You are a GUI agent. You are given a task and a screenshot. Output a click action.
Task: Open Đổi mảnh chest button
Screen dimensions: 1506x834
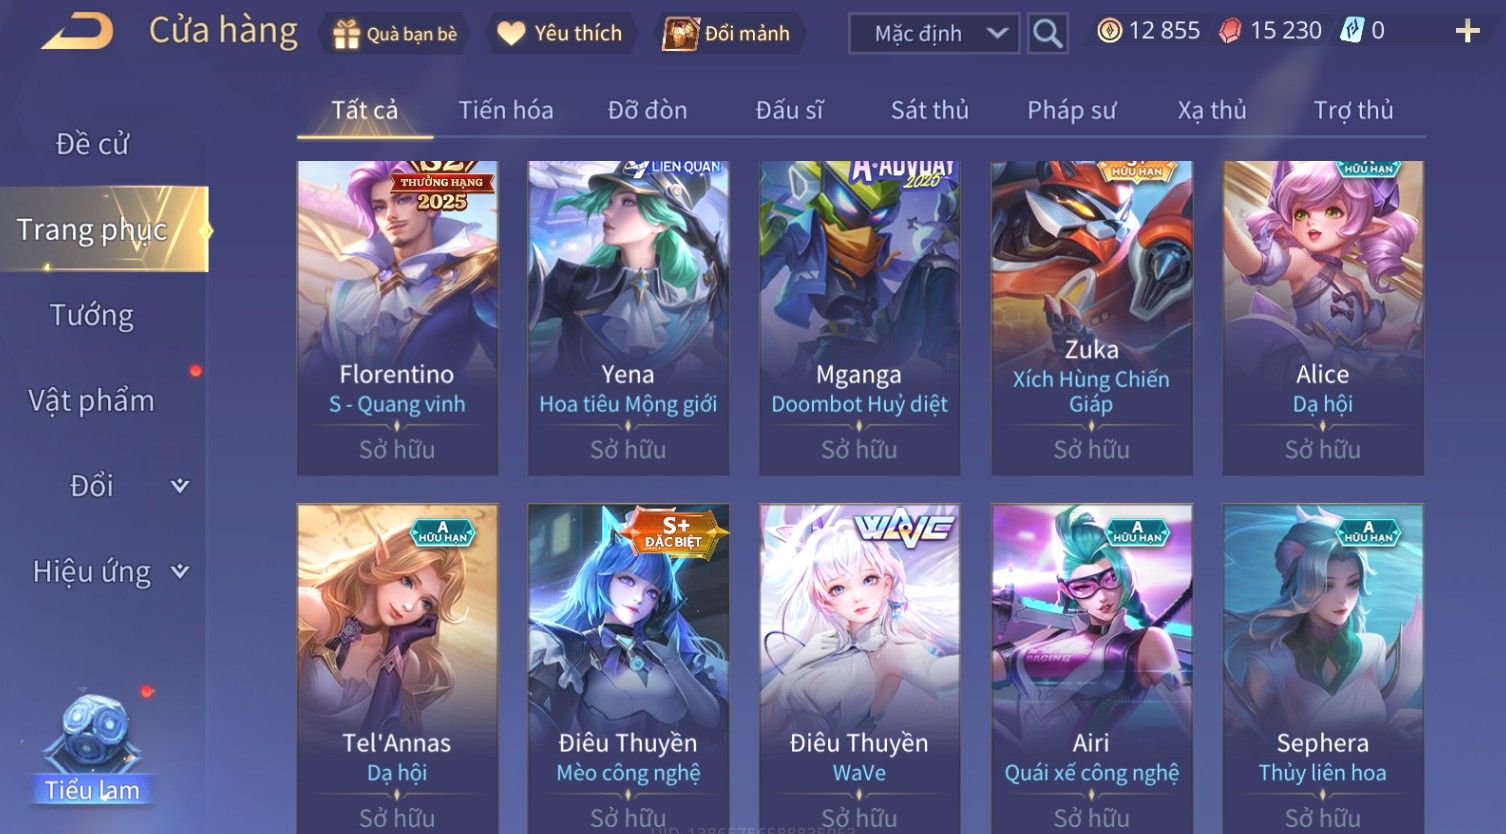tap(726, 33)
